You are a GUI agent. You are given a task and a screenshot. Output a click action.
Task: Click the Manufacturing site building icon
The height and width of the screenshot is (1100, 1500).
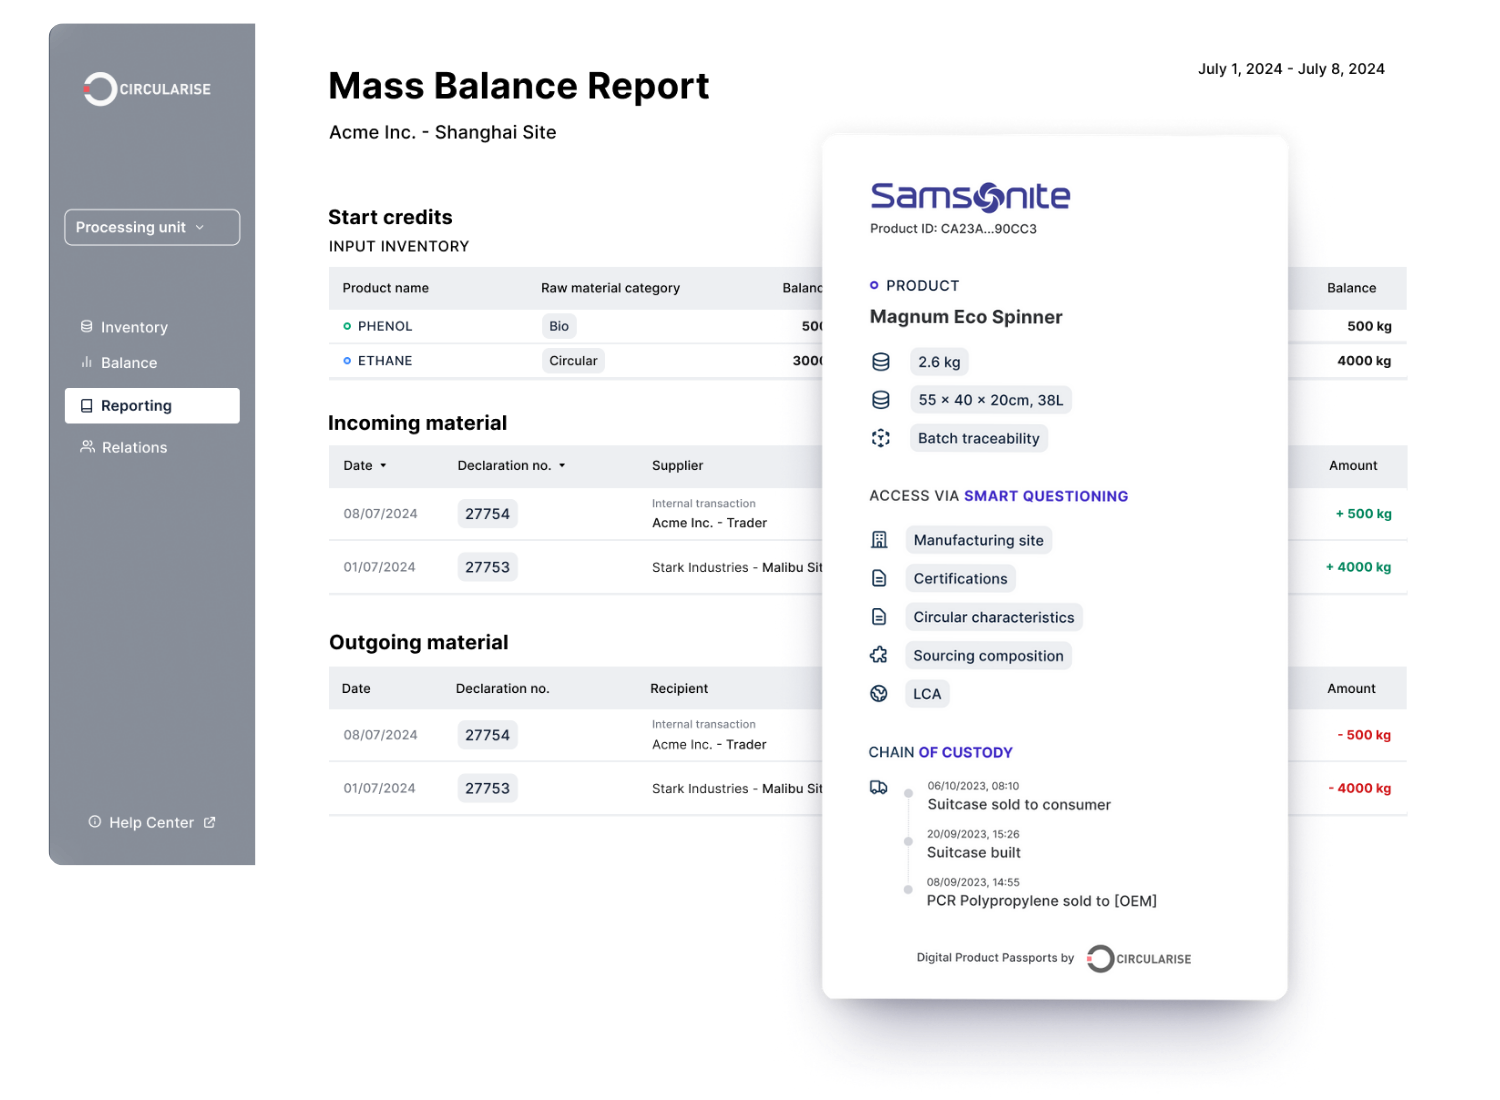coord(879,540)
